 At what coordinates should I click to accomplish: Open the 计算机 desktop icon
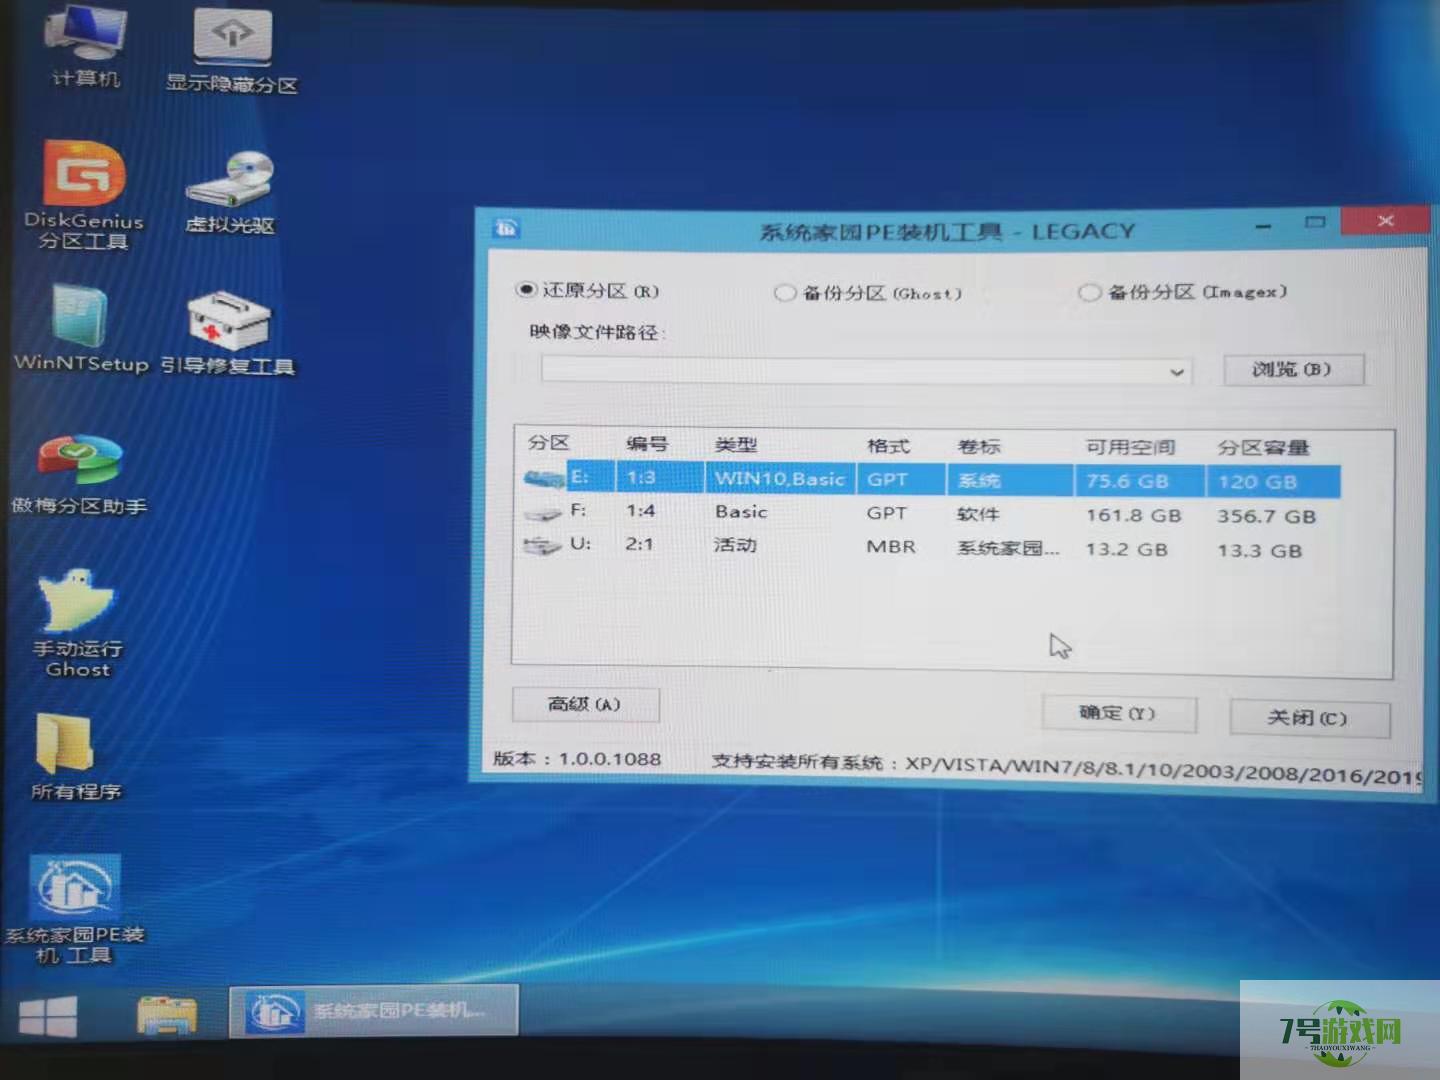tap(85, 45)
